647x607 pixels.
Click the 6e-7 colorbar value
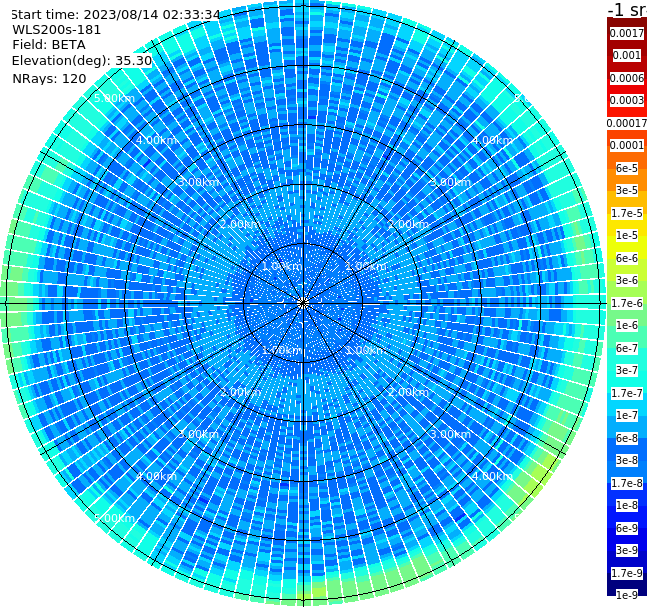[x=627, y=348]
